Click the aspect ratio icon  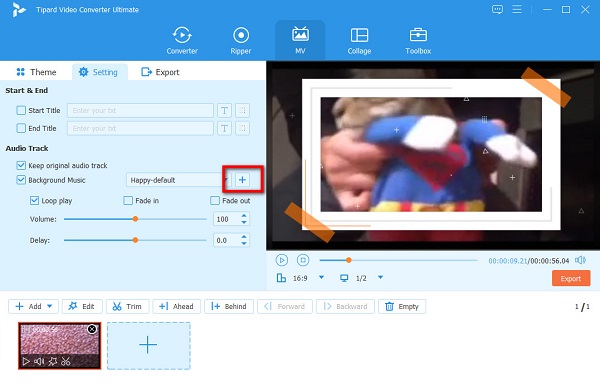point(281,278)
